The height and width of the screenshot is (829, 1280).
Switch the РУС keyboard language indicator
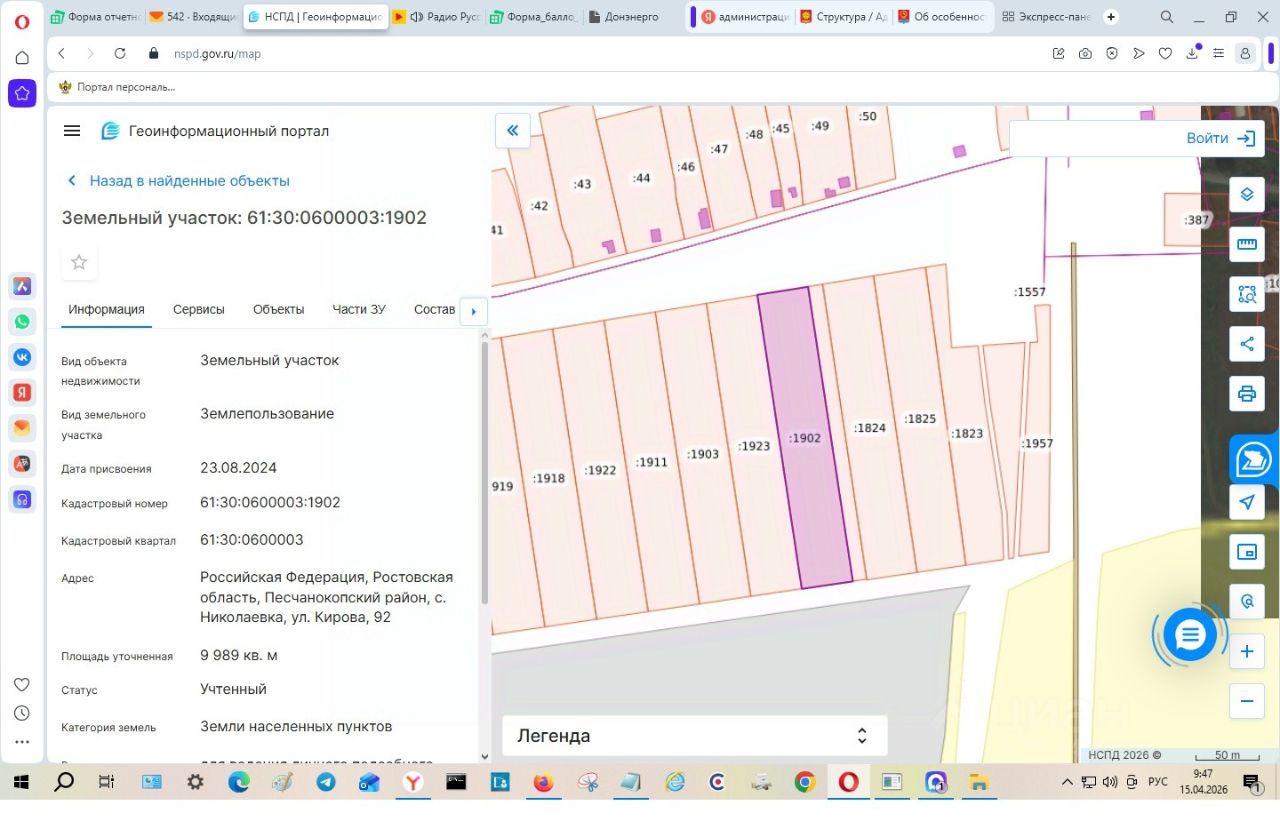pyautogui.click(x=1157, y=782)
